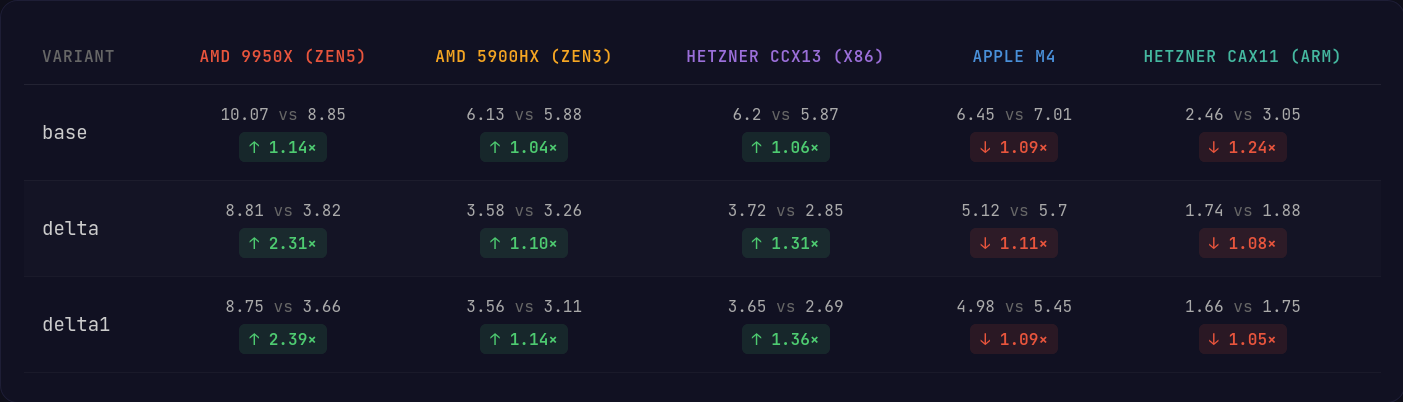Click the green 1.04× speedup badge
The height and width of the screenshot is (402, 1403).
(523, 148)
